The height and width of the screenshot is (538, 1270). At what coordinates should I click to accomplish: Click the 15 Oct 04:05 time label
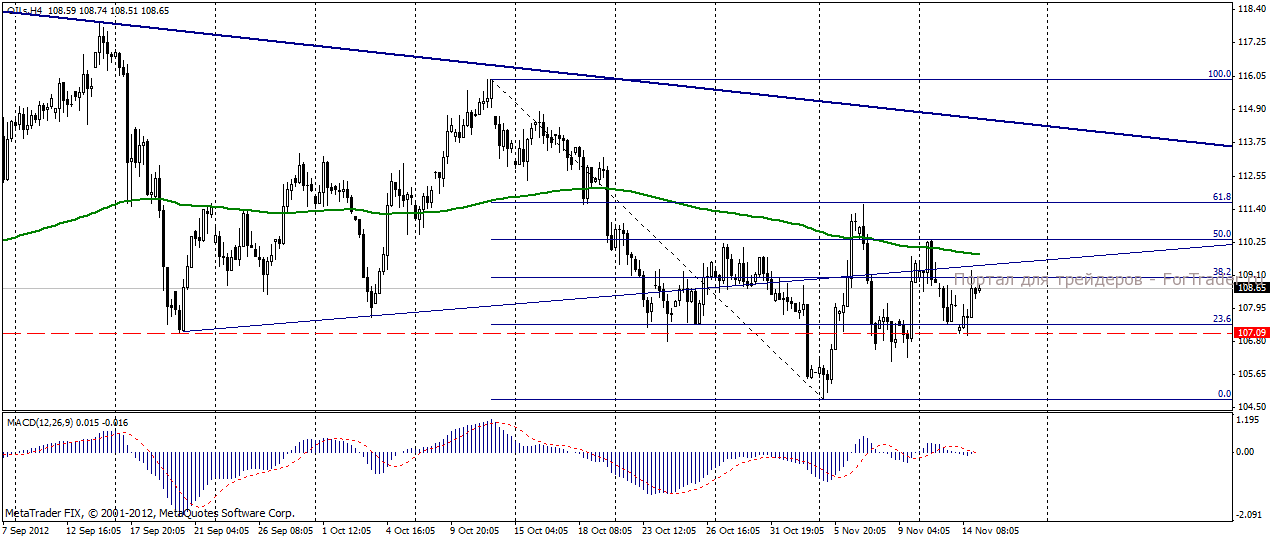pos(544,529)
